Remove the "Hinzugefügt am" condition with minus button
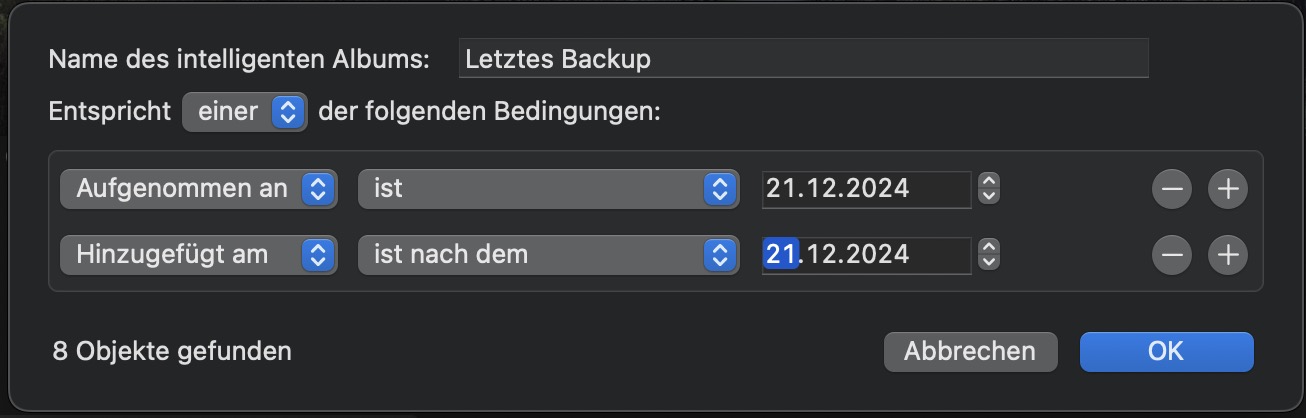Screen dimensions: 1306x418 point(1171,256)
